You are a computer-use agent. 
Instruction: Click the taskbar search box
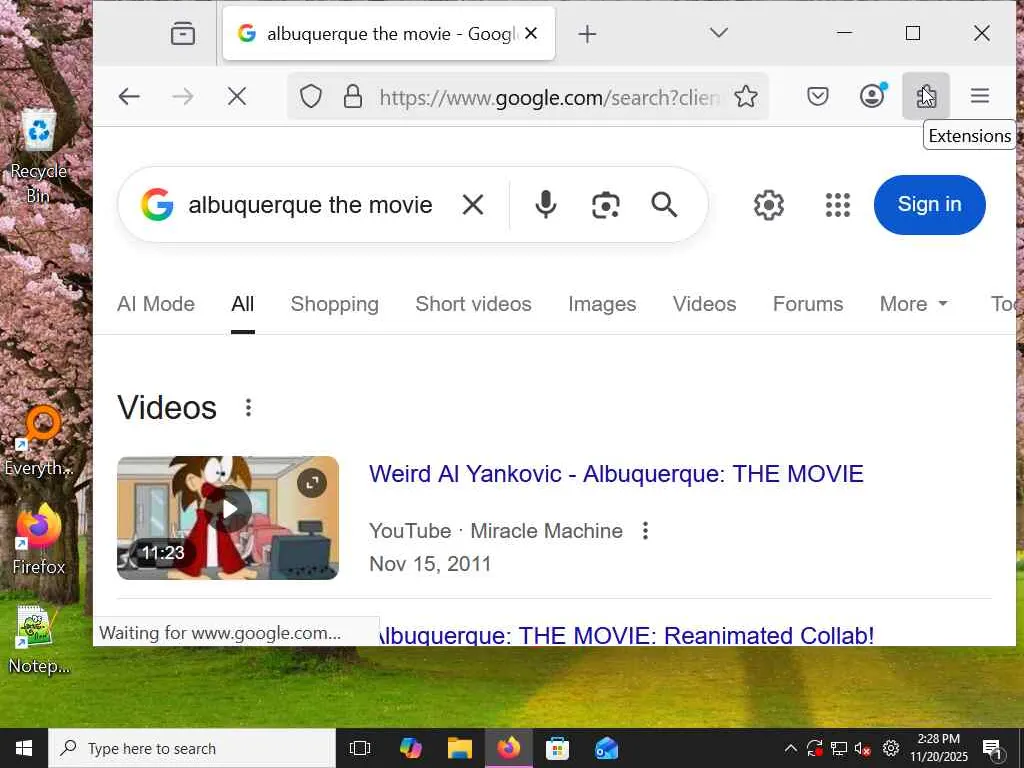point(192,748)
